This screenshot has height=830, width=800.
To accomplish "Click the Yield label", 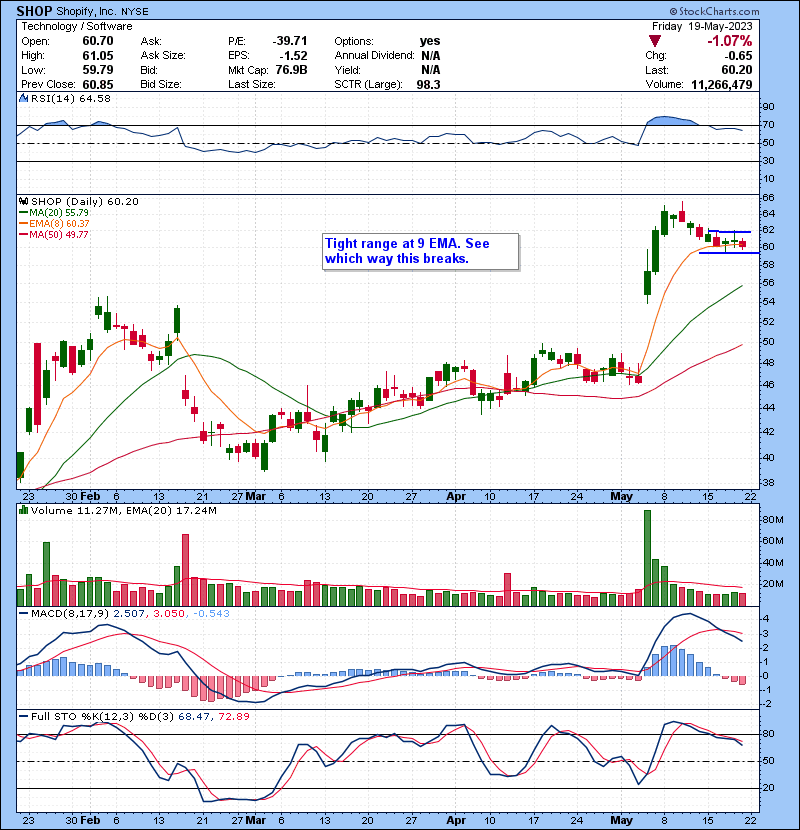I will click(x=347, y=70).
